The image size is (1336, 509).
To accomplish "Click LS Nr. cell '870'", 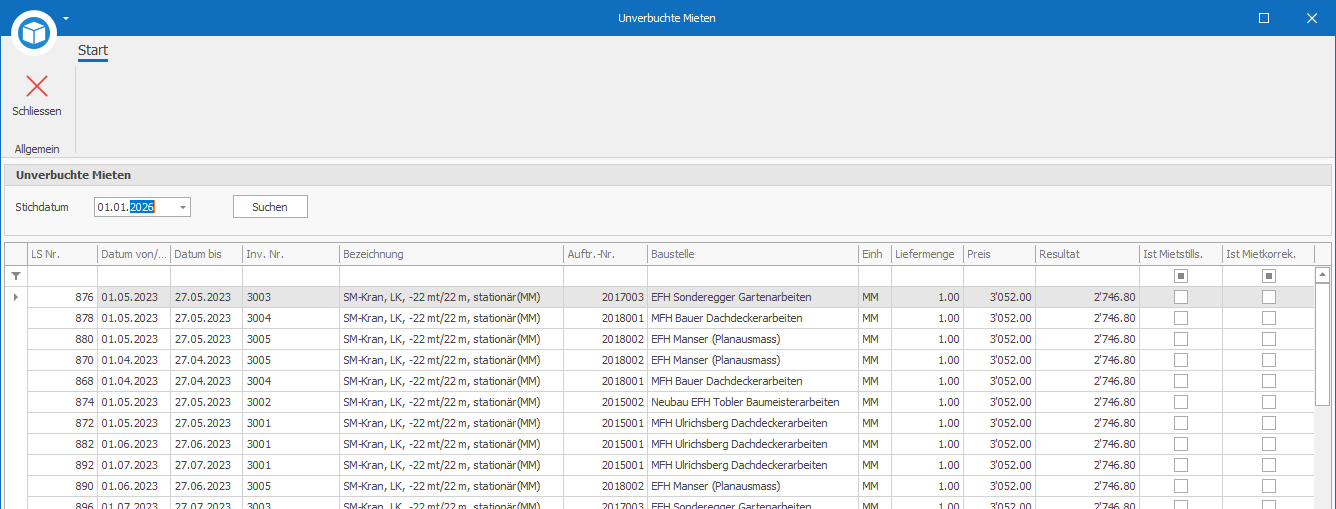I will pos(62,360).
